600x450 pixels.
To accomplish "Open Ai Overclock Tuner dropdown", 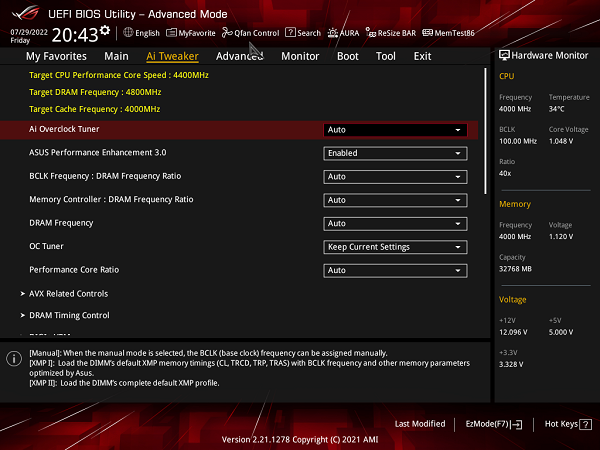I will [x=395, y=130].
